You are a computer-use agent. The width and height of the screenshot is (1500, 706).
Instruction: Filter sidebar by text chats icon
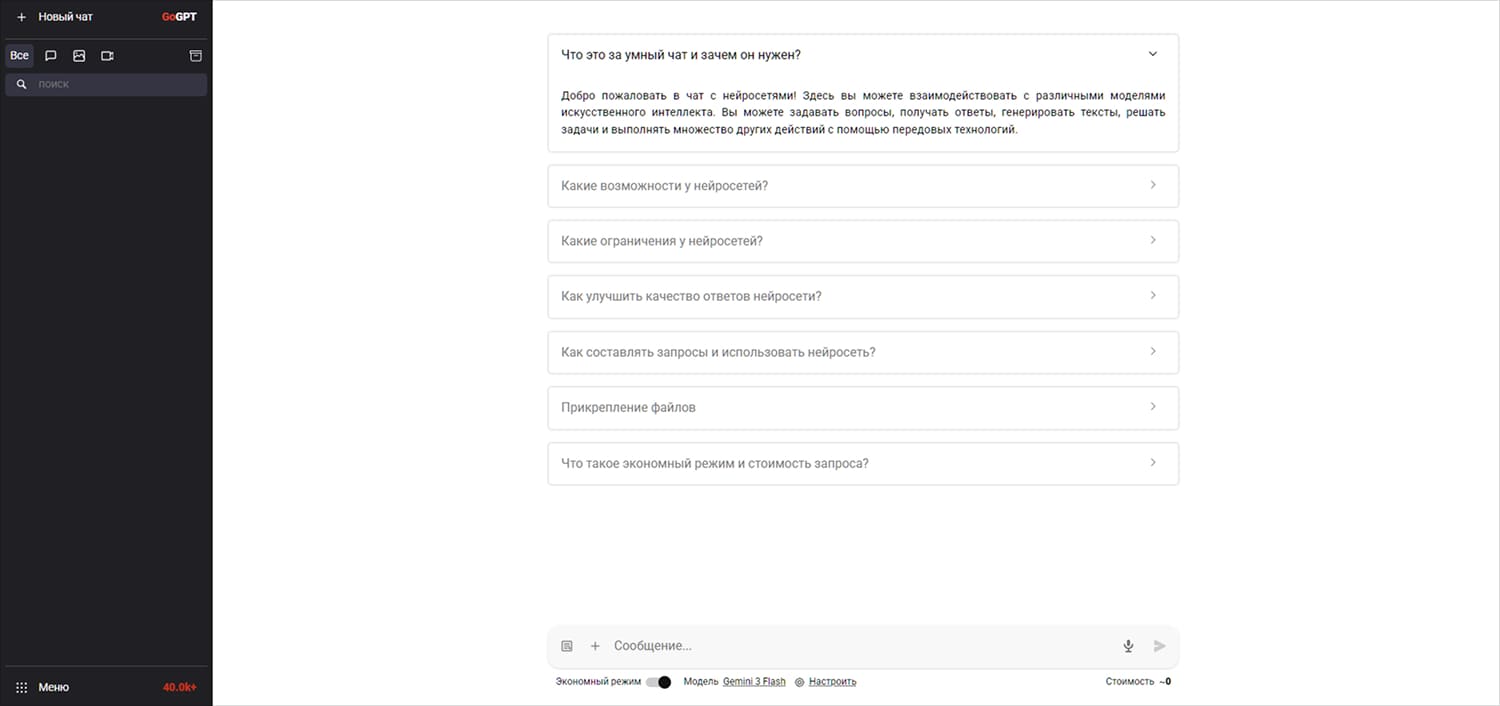51,56
